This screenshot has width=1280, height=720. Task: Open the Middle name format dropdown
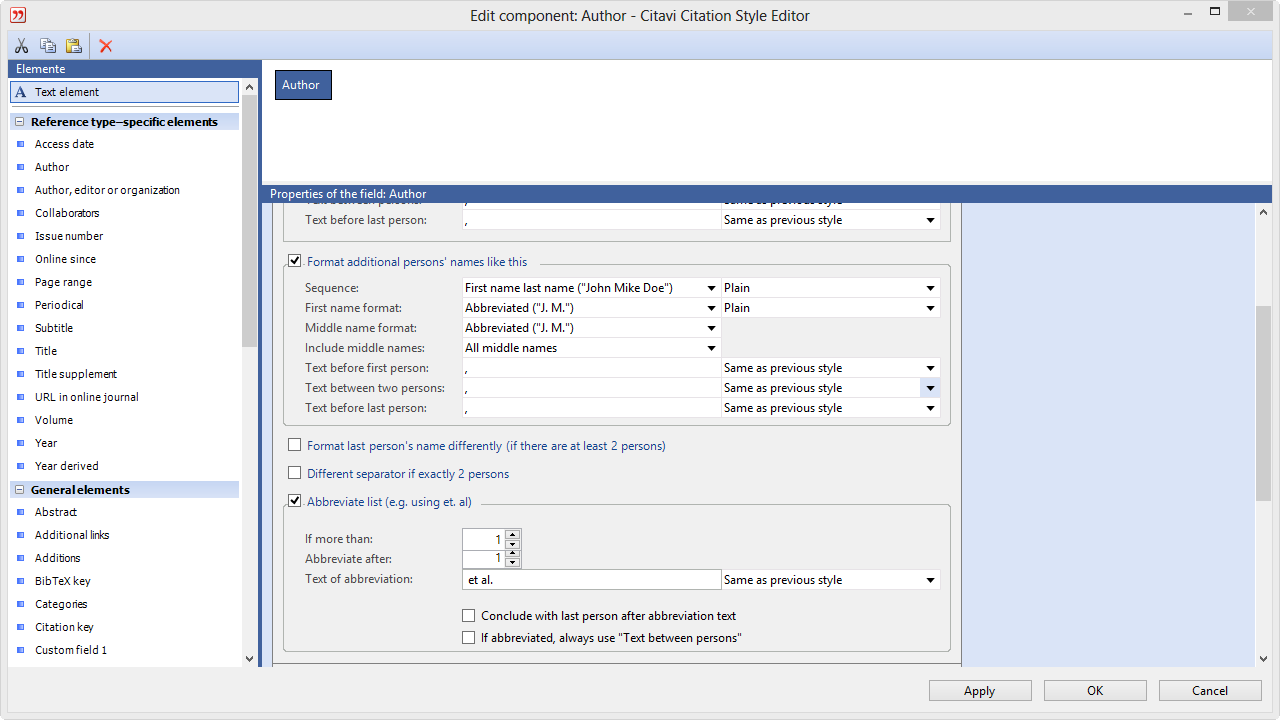click(x=711, y=328)
